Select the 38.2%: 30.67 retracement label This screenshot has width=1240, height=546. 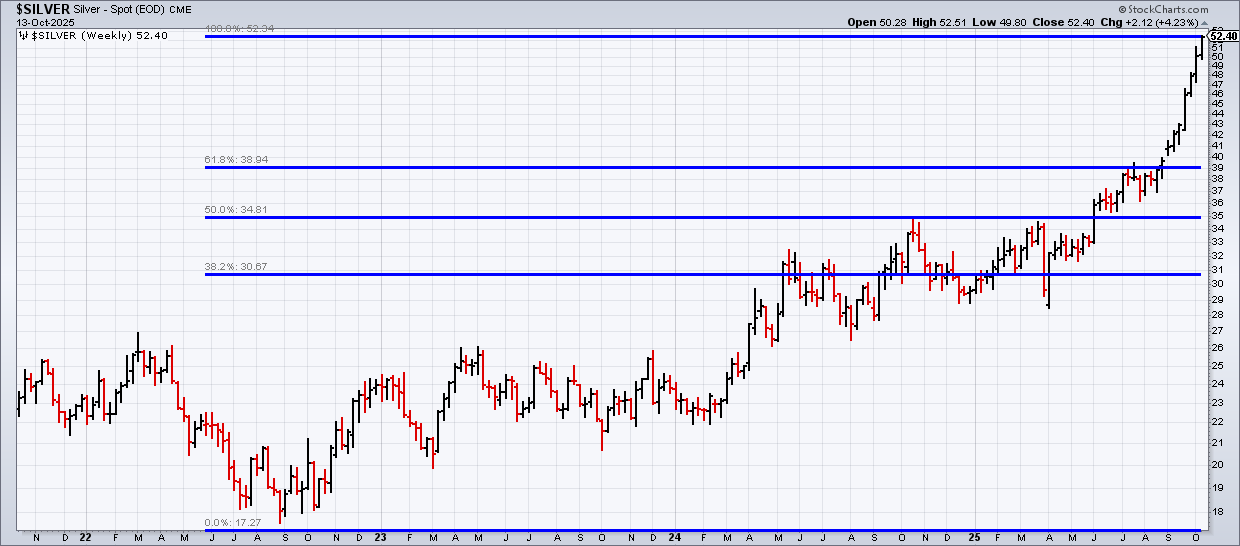tap(237, 267)
